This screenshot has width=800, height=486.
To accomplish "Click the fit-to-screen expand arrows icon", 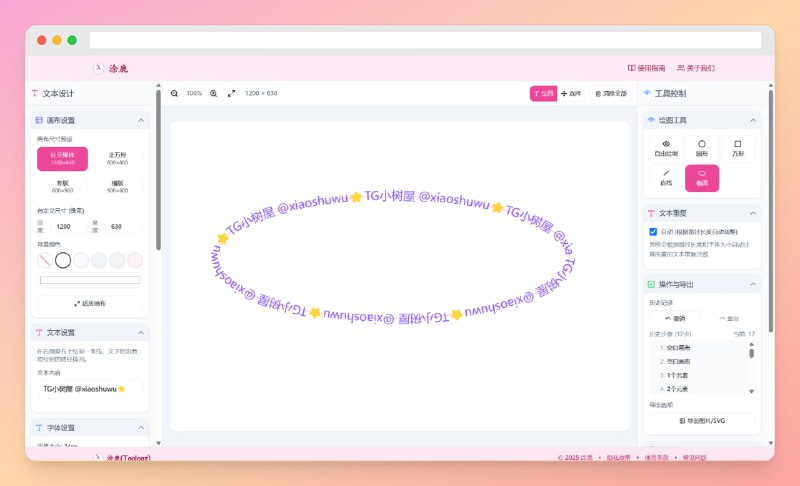I will [x=232, y=93].
